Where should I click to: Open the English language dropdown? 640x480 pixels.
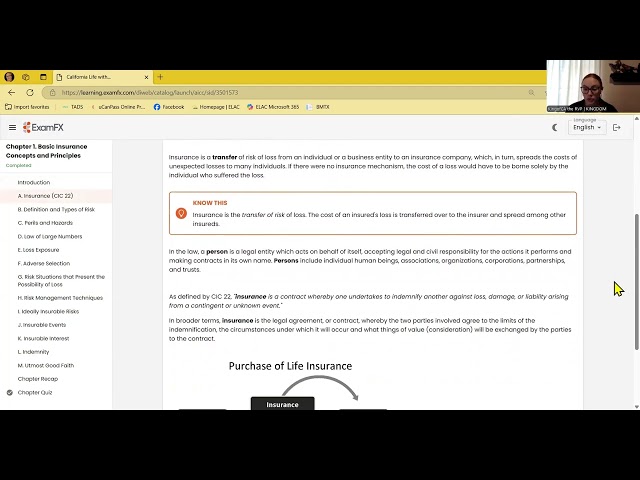[x=587, y=127]
